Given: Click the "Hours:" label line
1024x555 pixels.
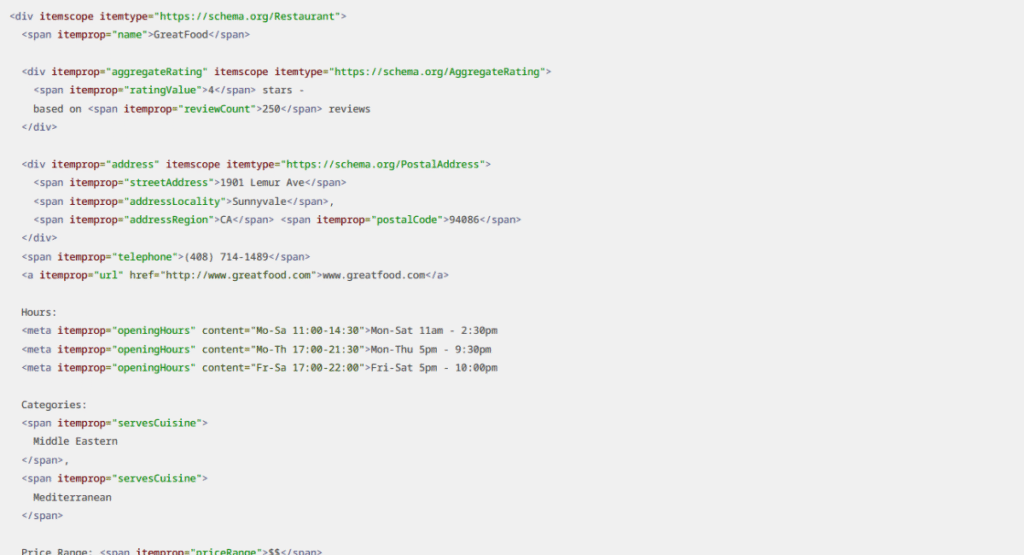Looking at the screenshot, I should (39, 312).
